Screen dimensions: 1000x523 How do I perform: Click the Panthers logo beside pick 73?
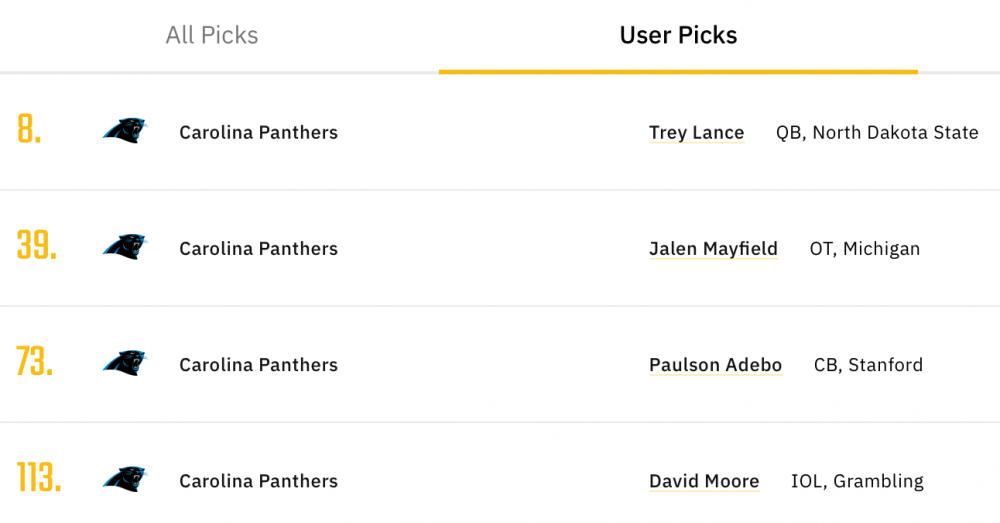124,363
